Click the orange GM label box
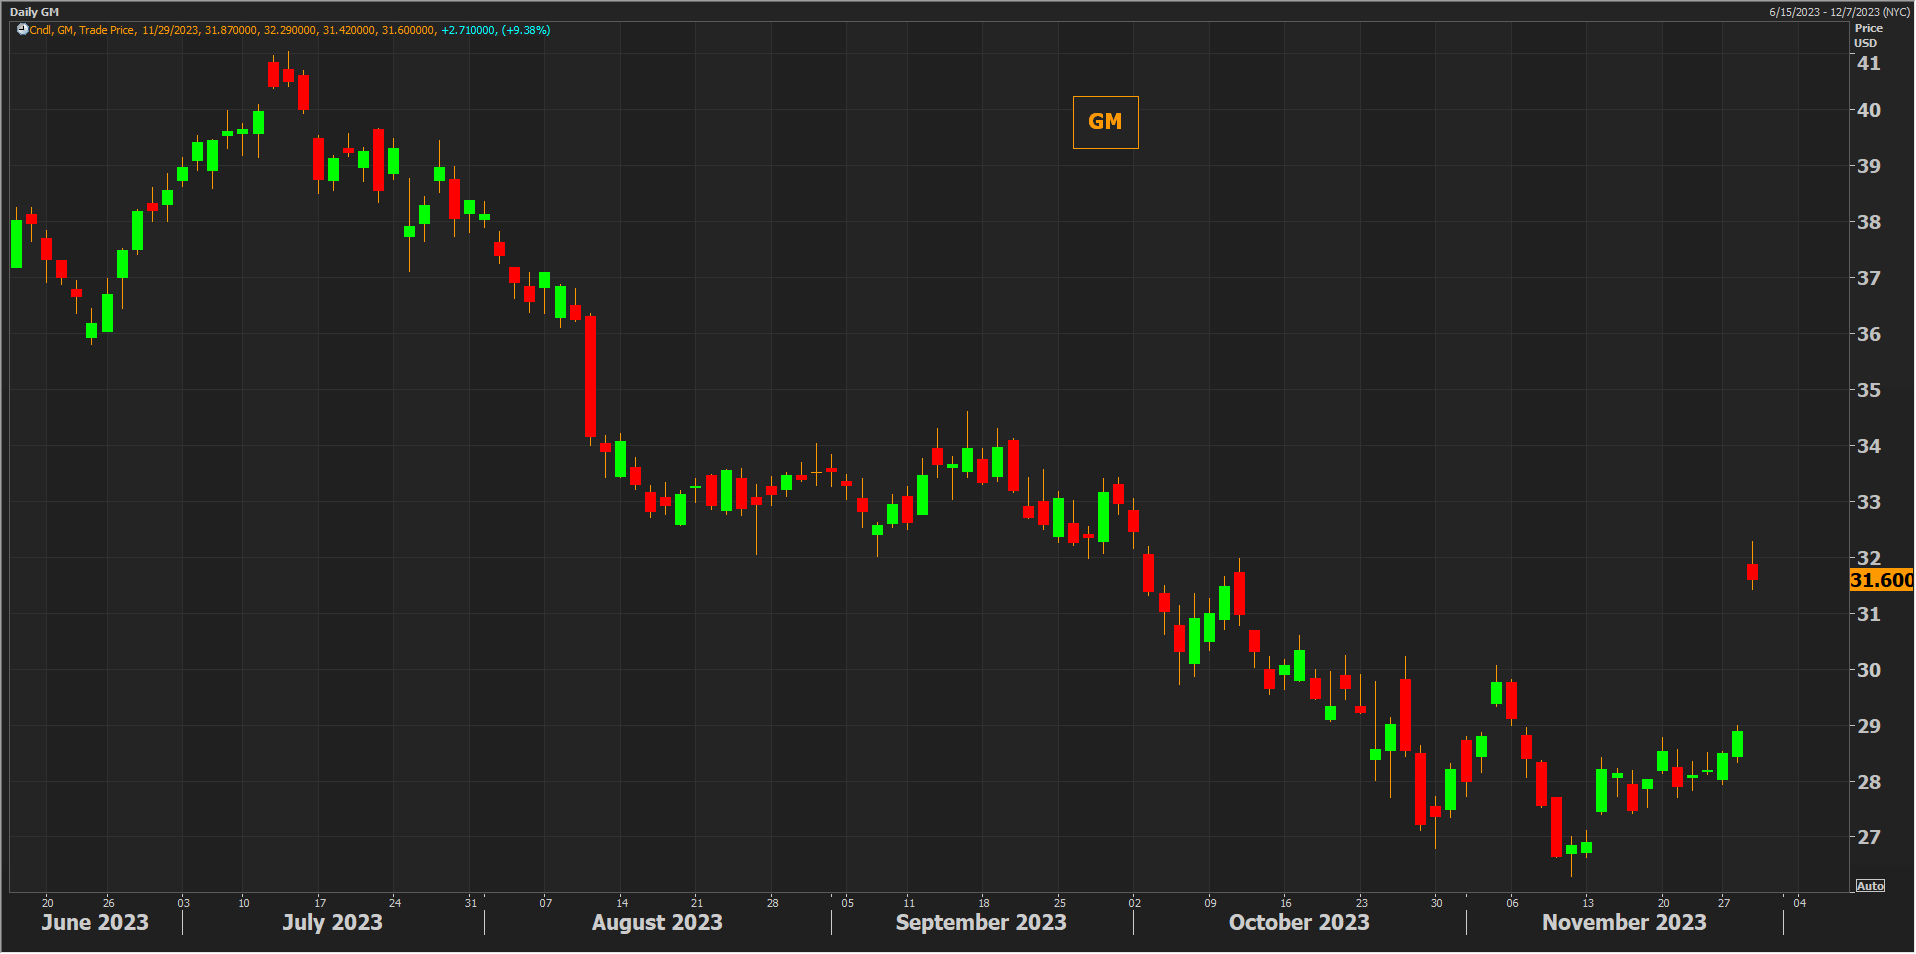 click(1105, 122)
